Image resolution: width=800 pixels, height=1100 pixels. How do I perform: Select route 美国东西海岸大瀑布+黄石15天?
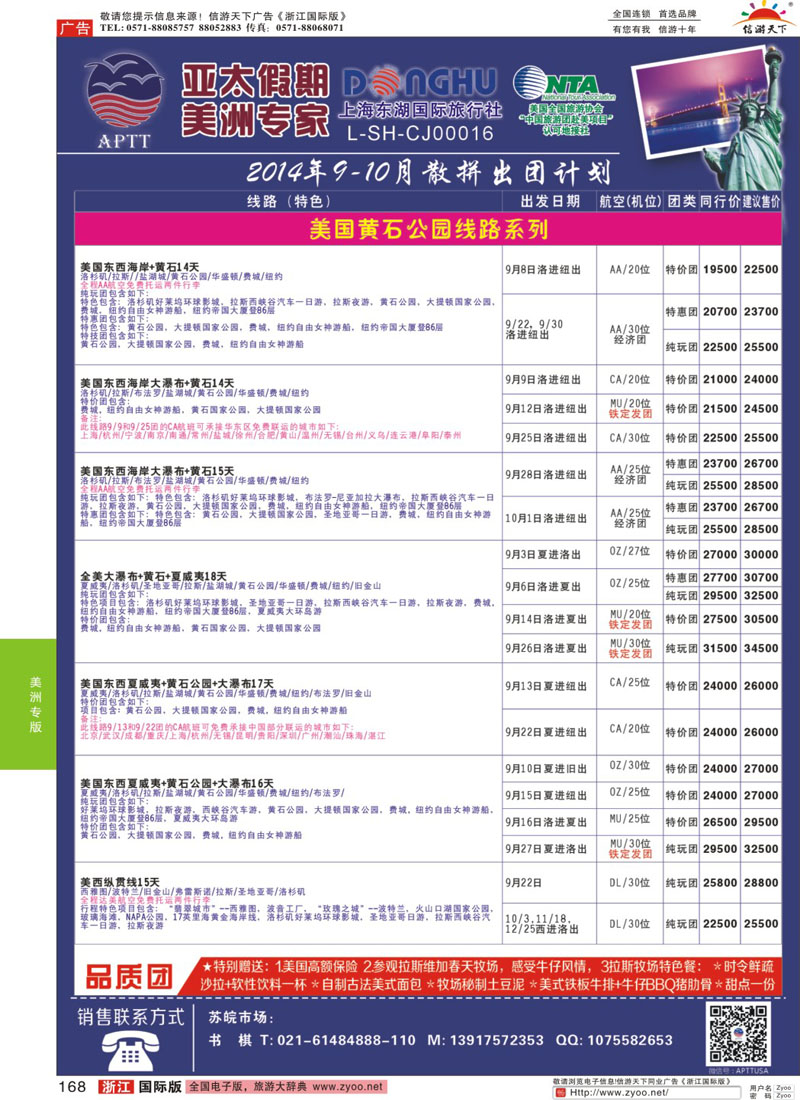(157, 471)
